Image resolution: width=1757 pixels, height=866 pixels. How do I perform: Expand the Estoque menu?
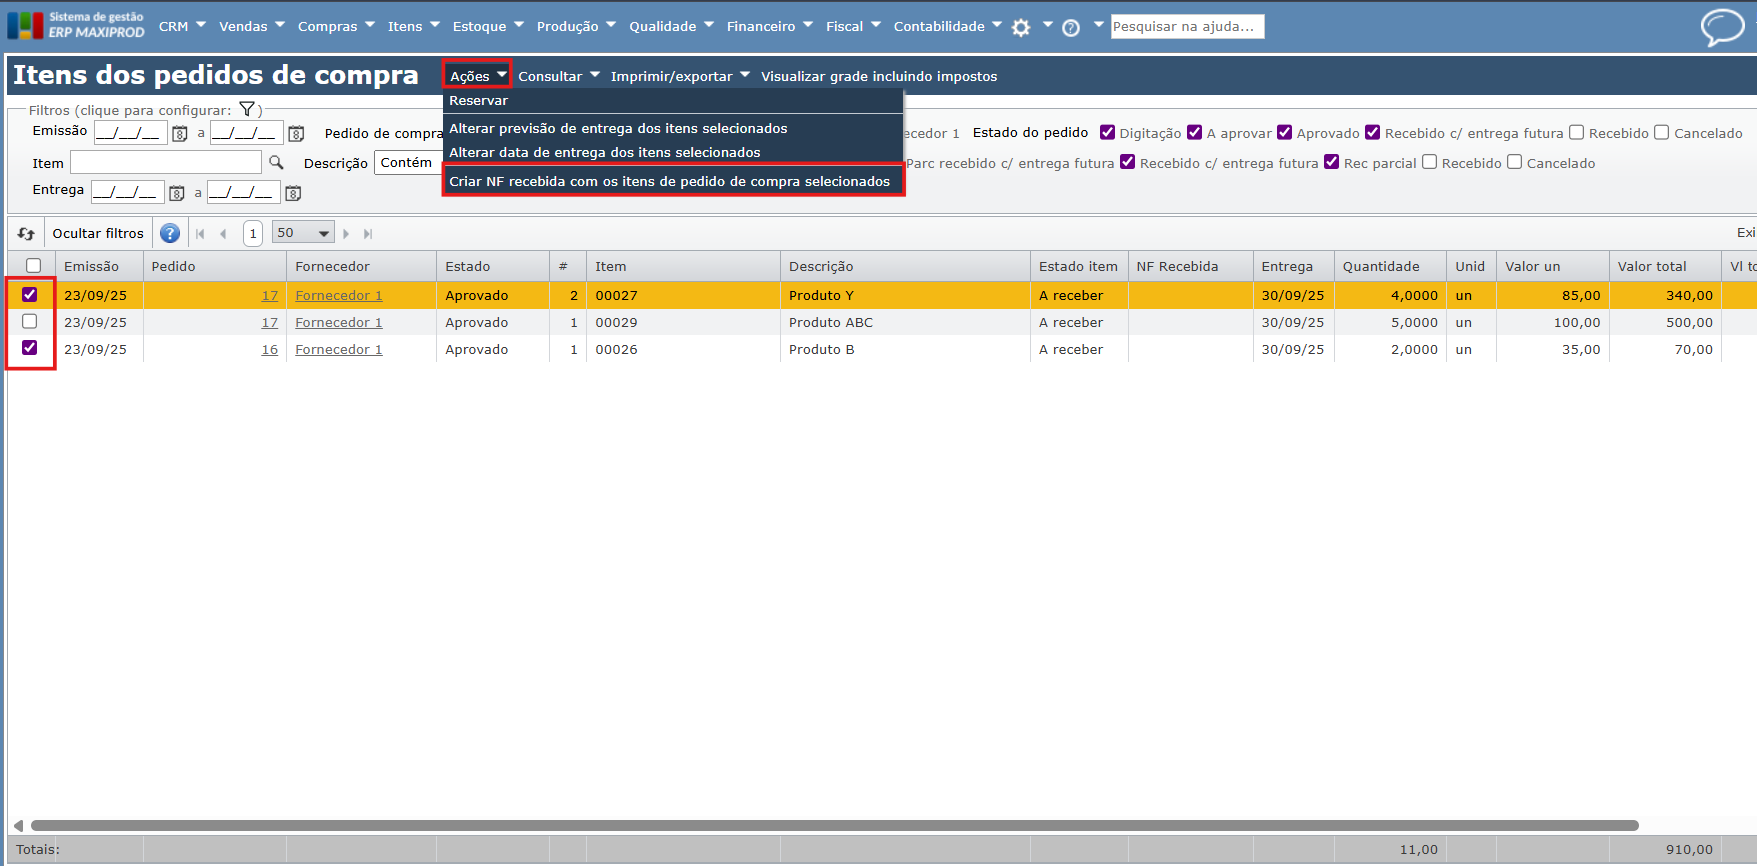tap(488, 26)
